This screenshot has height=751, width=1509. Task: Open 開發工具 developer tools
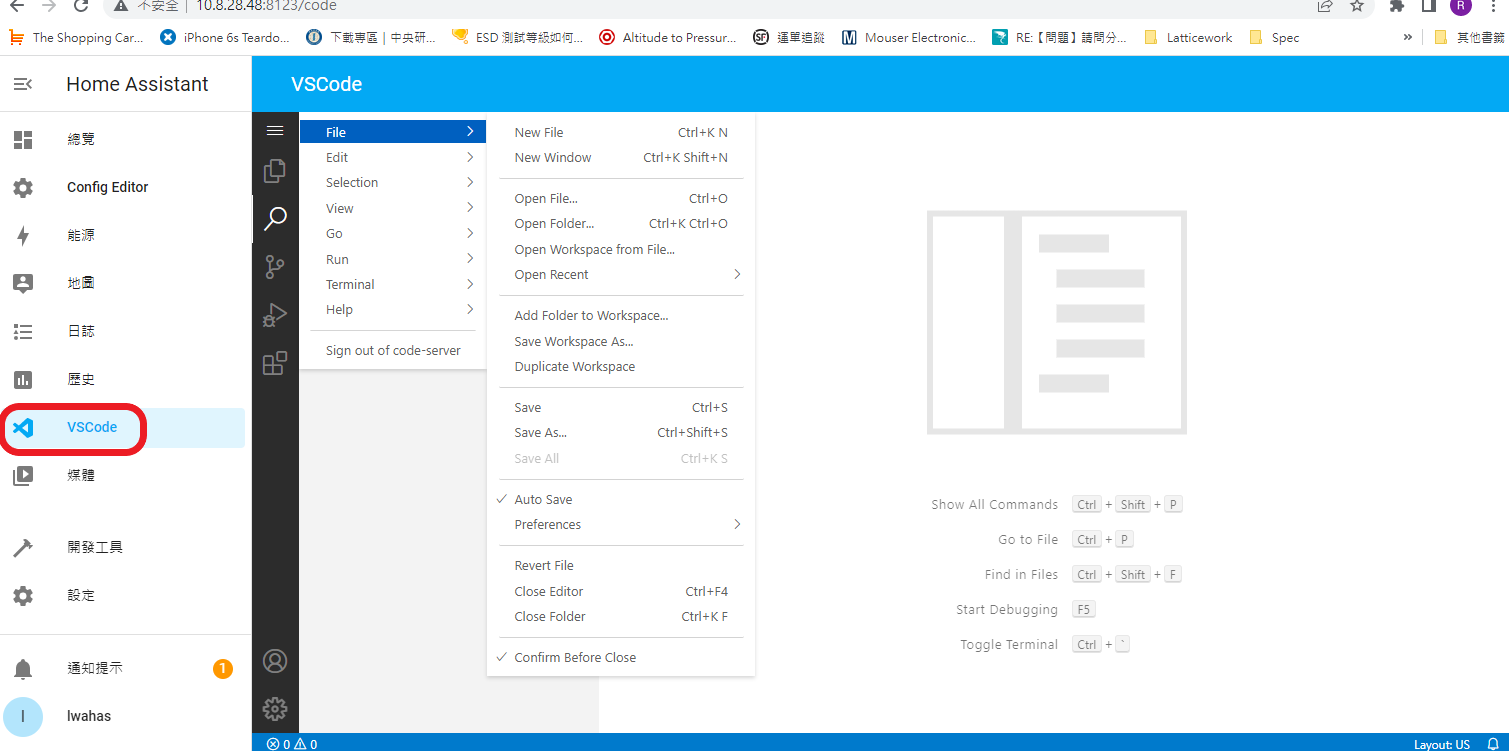pyautogui.click(x=125, y=547)
